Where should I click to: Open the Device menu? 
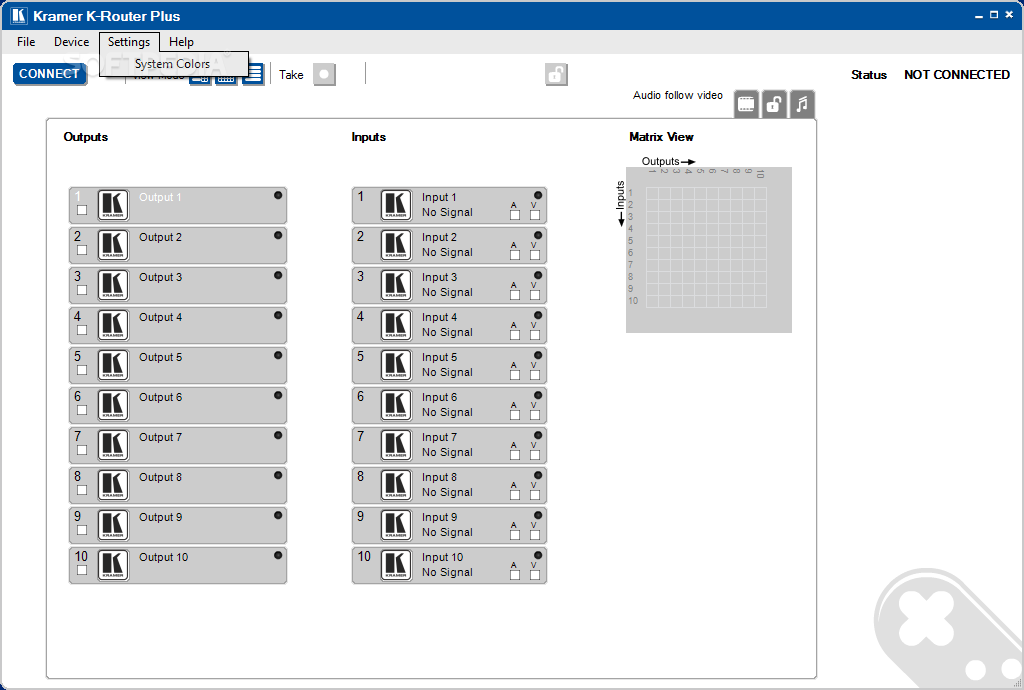71,42
